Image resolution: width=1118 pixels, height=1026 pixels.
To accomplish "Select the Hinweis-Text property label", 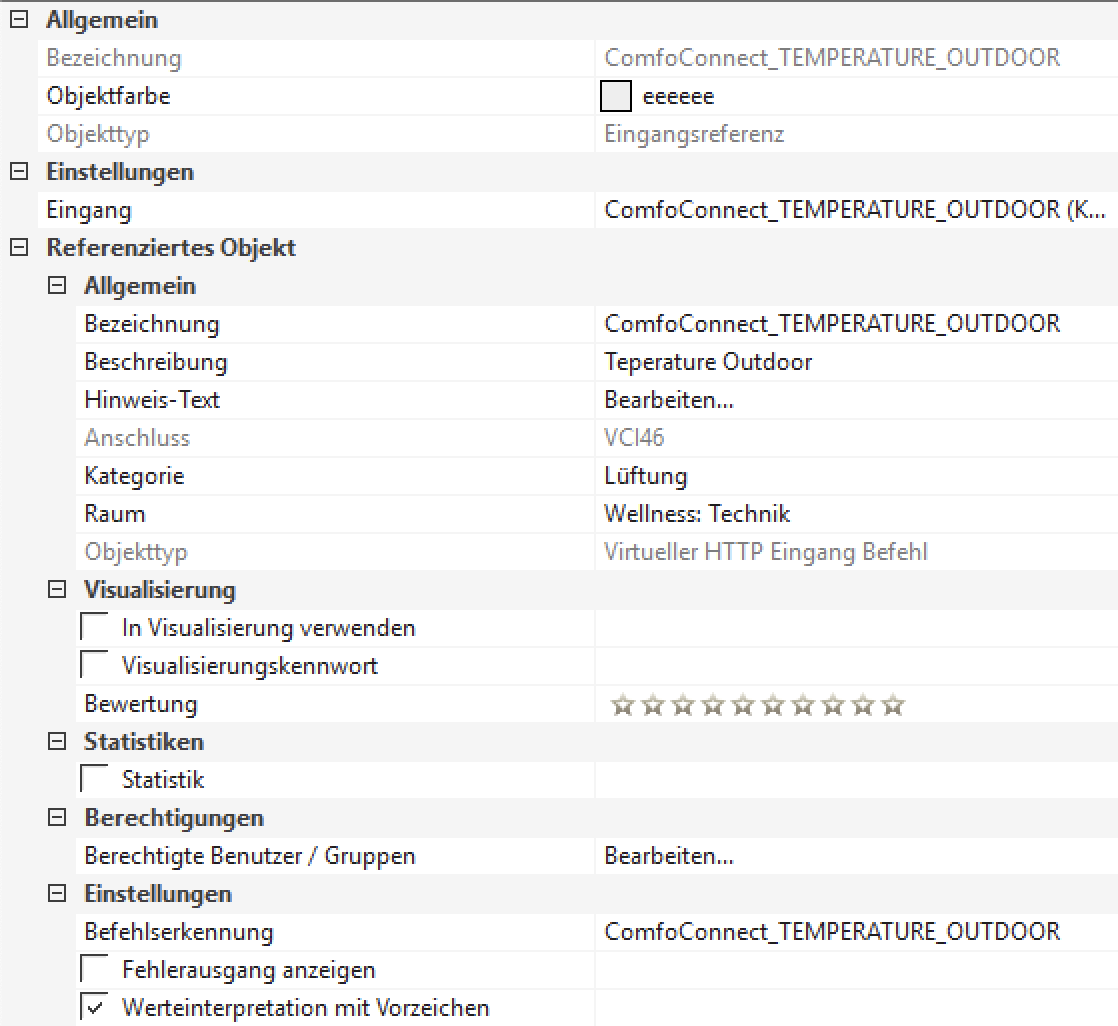I will pyautogui.click(x=152, y=399).
